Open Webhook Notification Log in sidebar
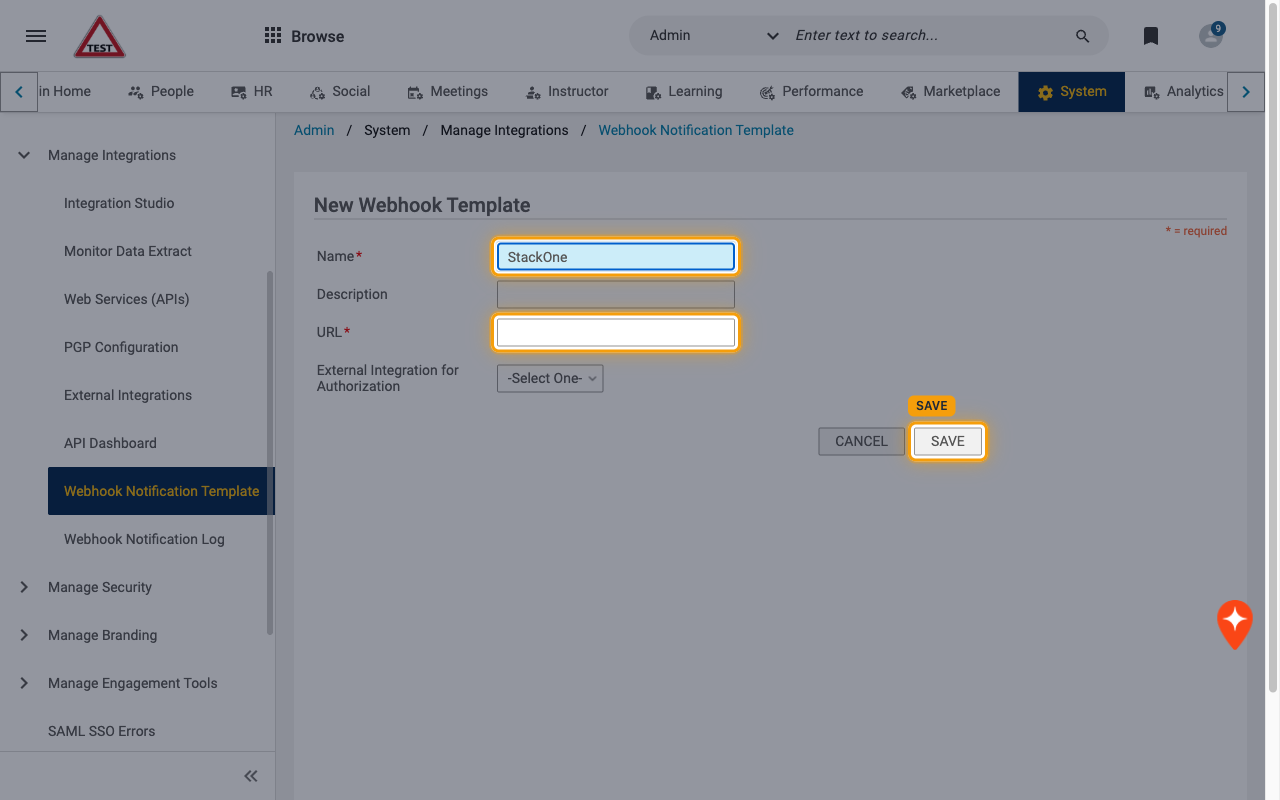Image resolution: width=1280 pixels, height=800 pixels. 144,539
